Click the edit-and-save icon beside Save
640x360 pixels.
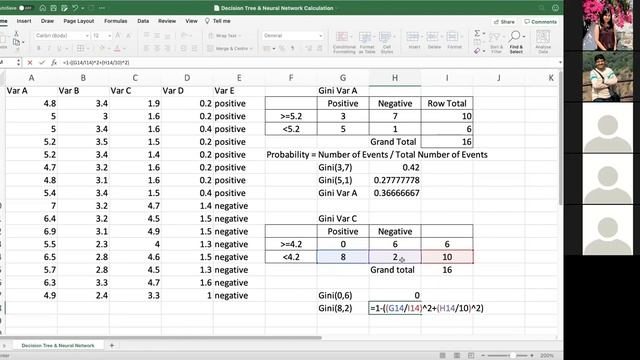click(64, 8)
